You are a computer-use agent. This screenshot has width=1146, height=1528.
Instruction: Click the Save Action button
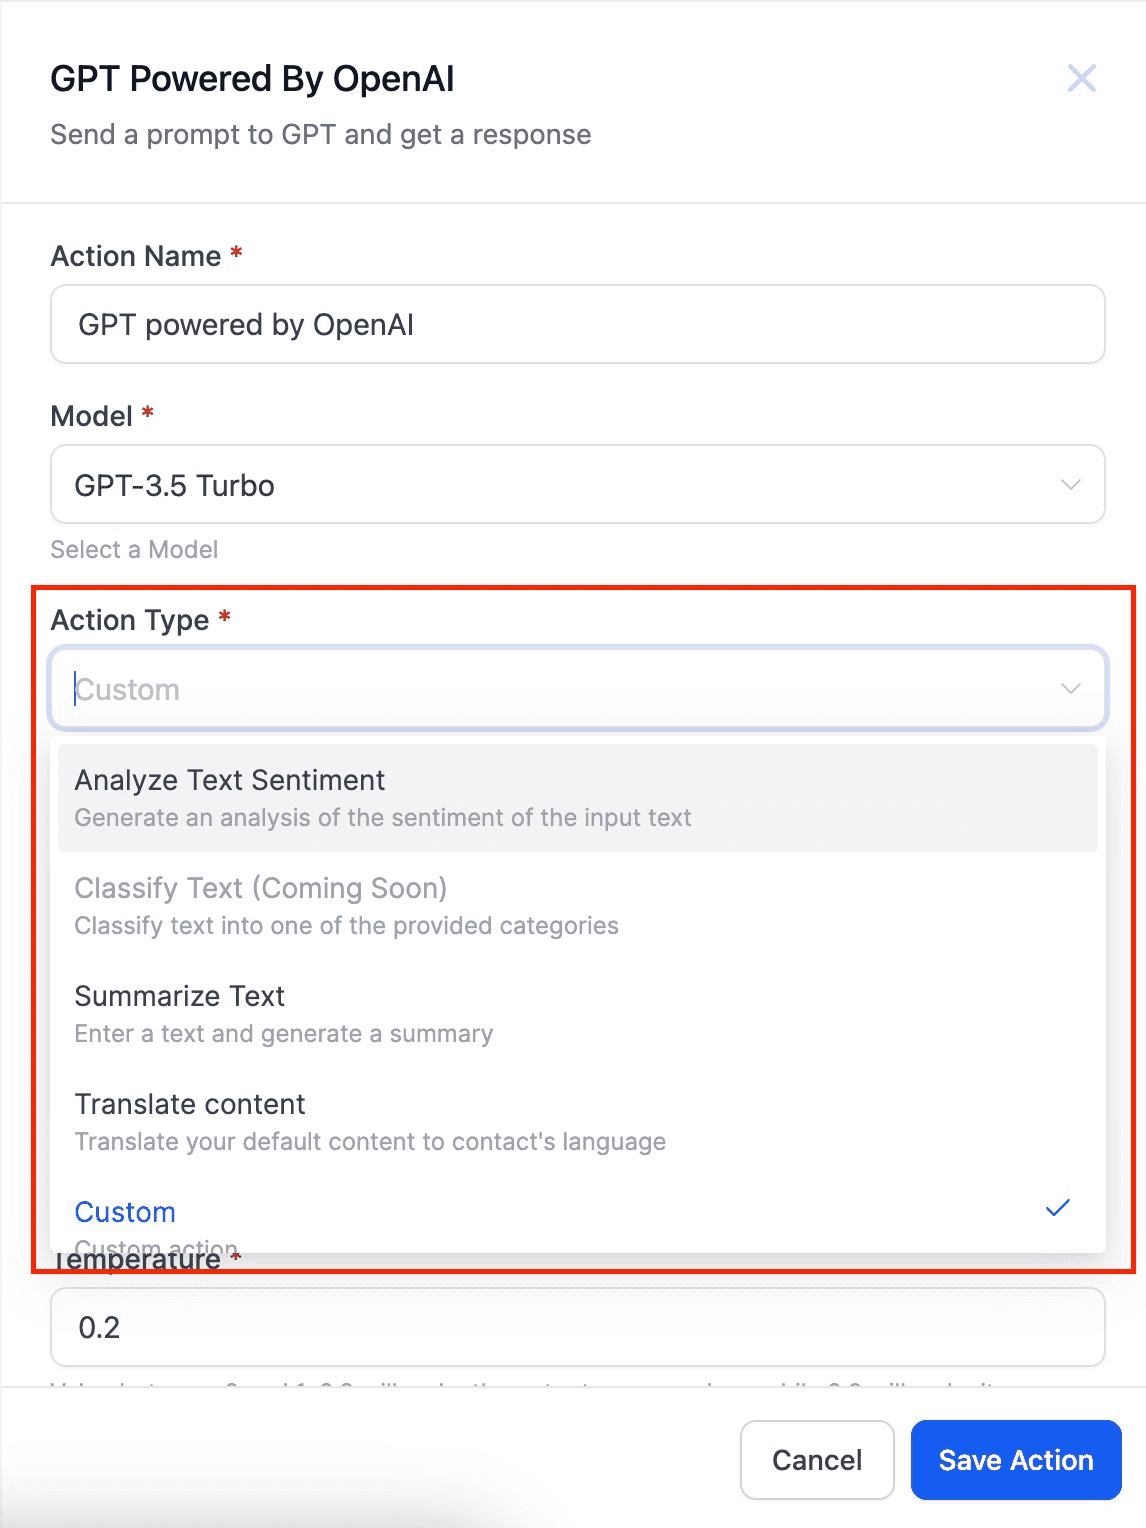(1016, 1460)
